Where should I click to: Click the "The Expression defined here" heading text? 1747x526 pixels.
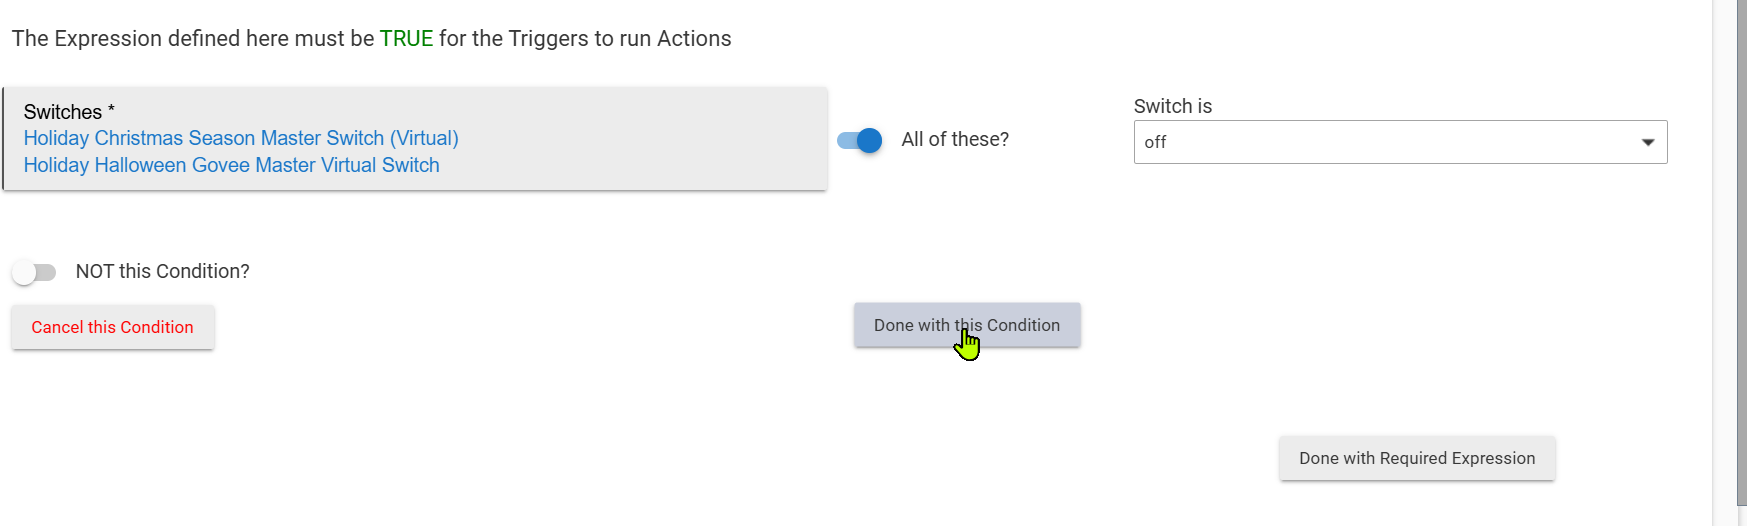tap(150, 39)
